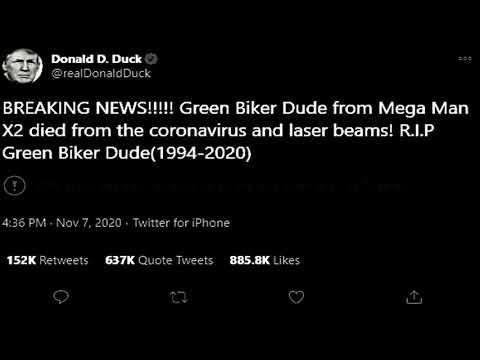Open the Twitter for iPhone source link

[x=181, y=223]
